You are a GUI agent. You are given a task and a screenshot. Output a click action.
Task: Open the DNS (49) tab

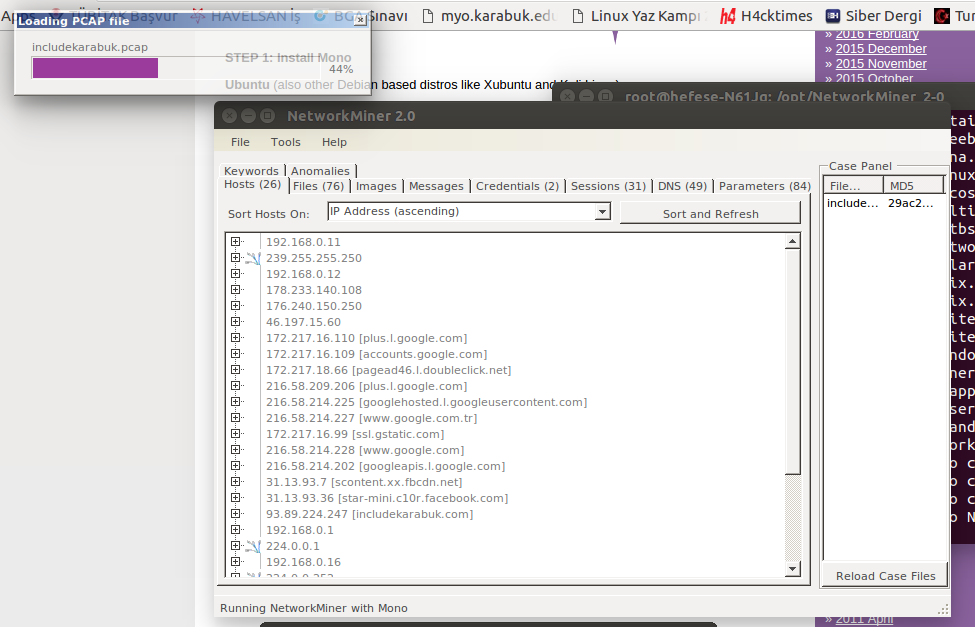click(682, 186)
